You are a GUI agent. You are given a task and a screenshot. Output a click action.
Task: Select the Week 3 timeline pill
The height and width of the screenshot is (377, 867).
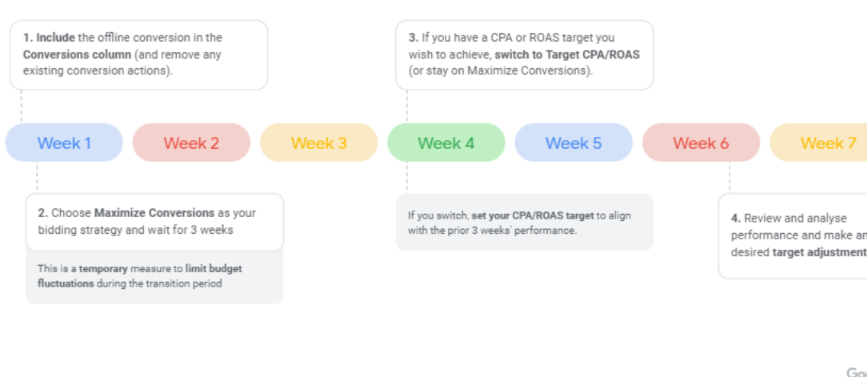(x=319, y=143)
